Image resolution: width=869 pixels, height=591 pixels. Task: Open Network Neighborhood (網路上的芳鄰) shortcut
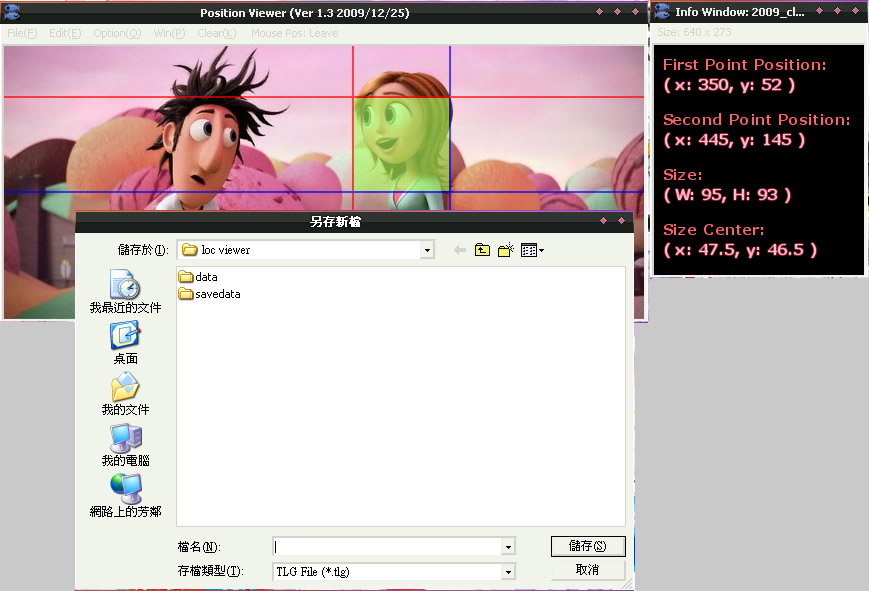(x=125, y=496)
